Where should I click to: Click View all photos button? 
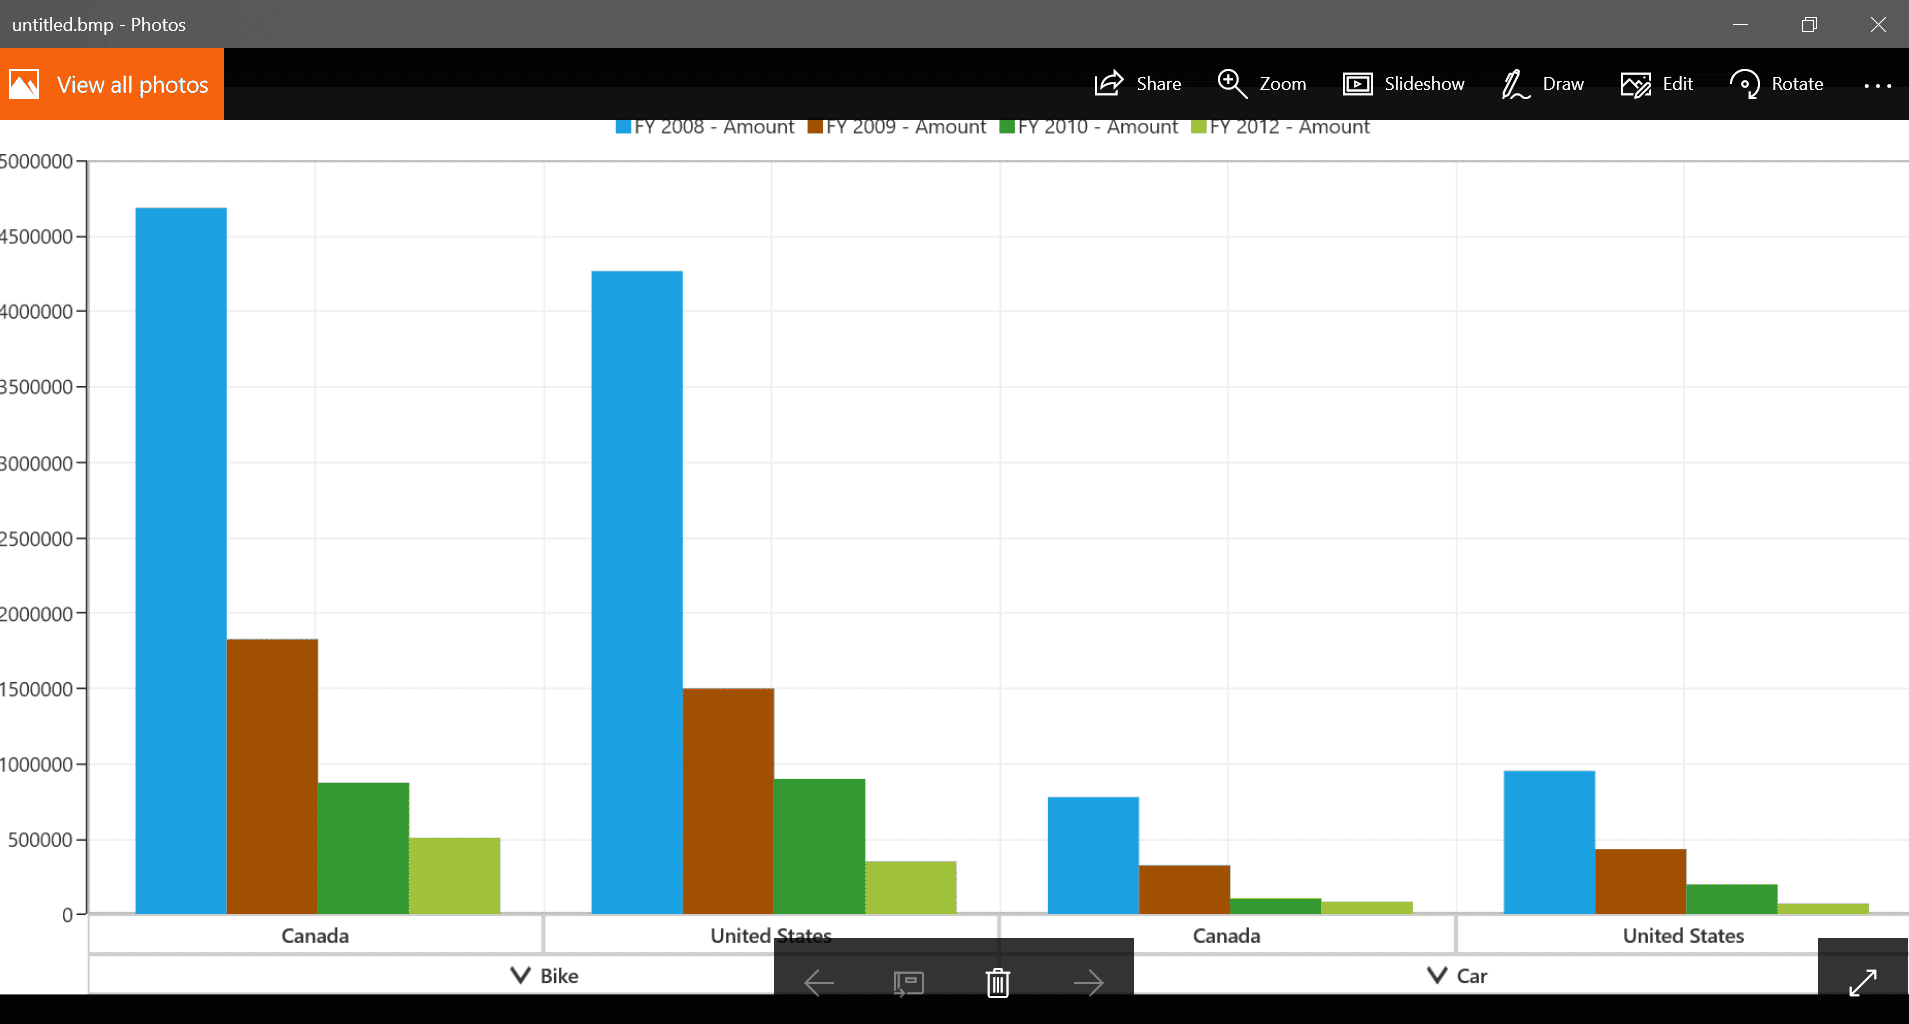[x=112, y=84]
